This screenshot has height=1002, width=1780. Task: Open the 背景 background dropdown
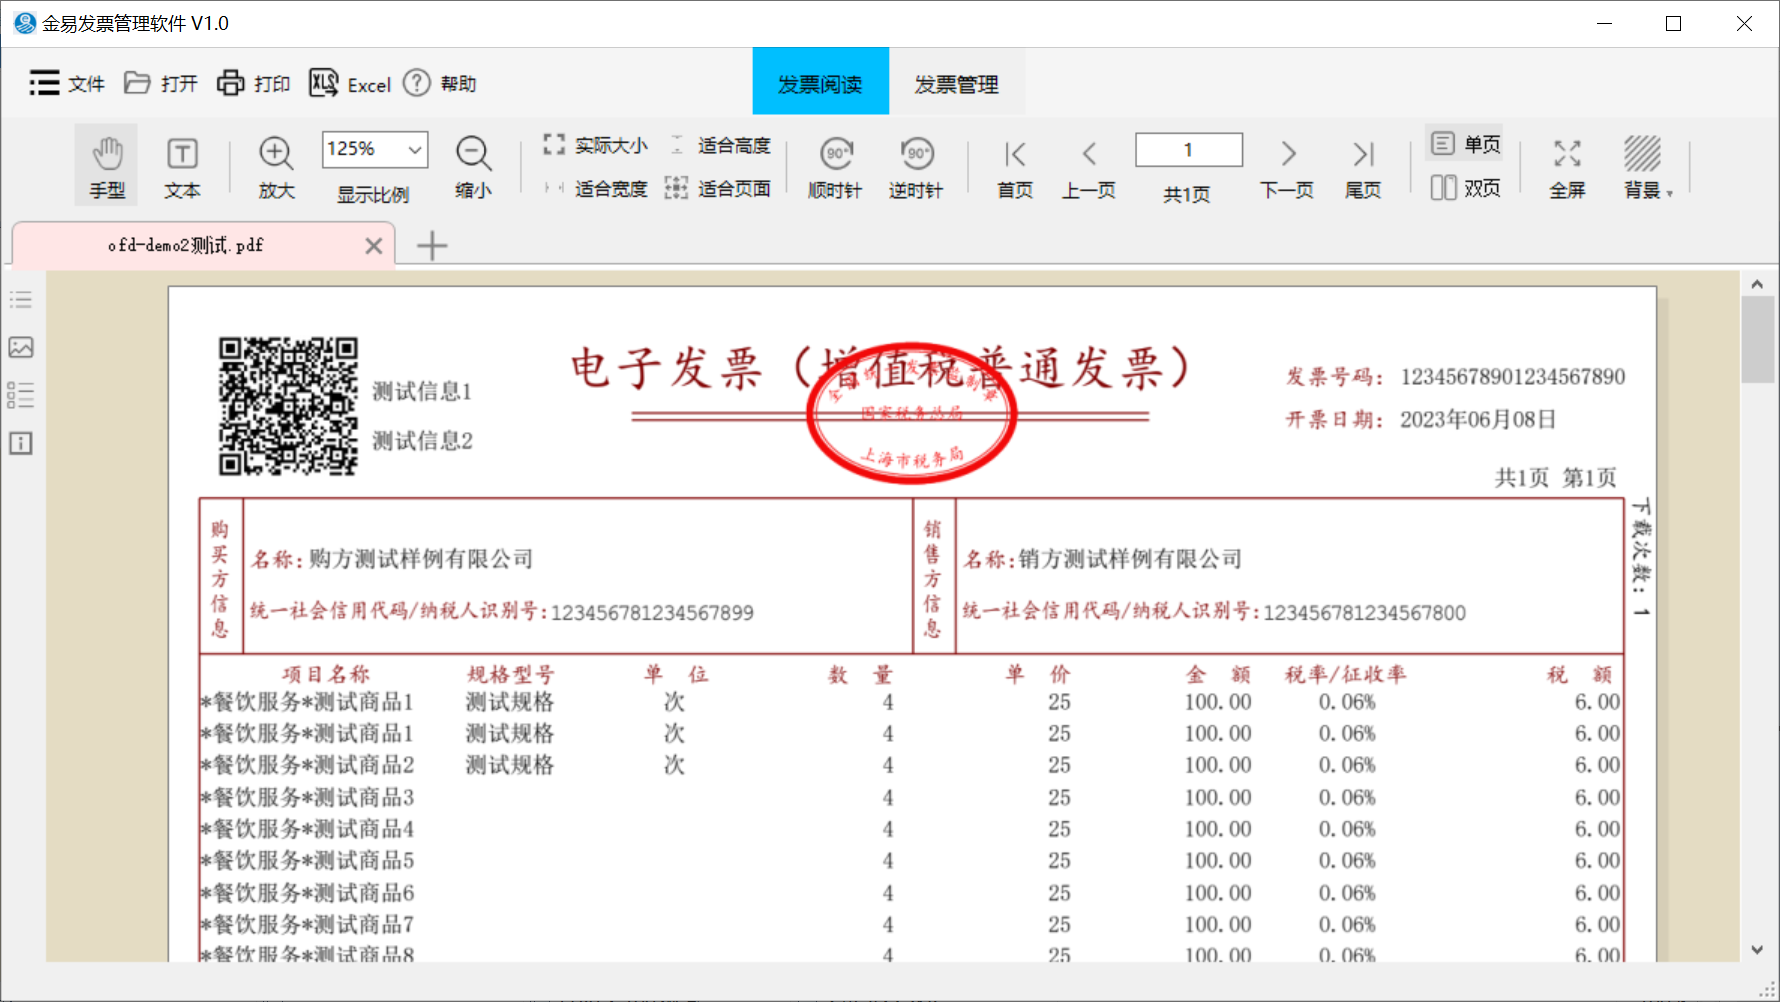1648,167
